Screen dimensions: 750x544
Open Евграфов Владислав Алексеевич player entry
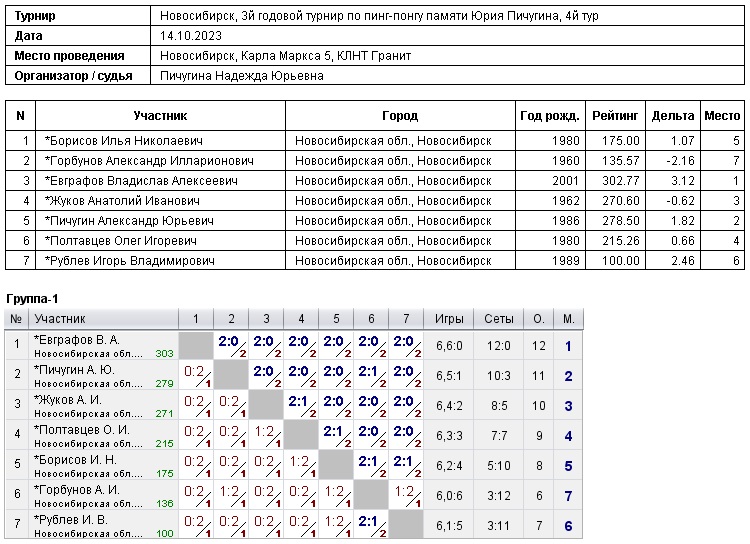tap(141, 181)
